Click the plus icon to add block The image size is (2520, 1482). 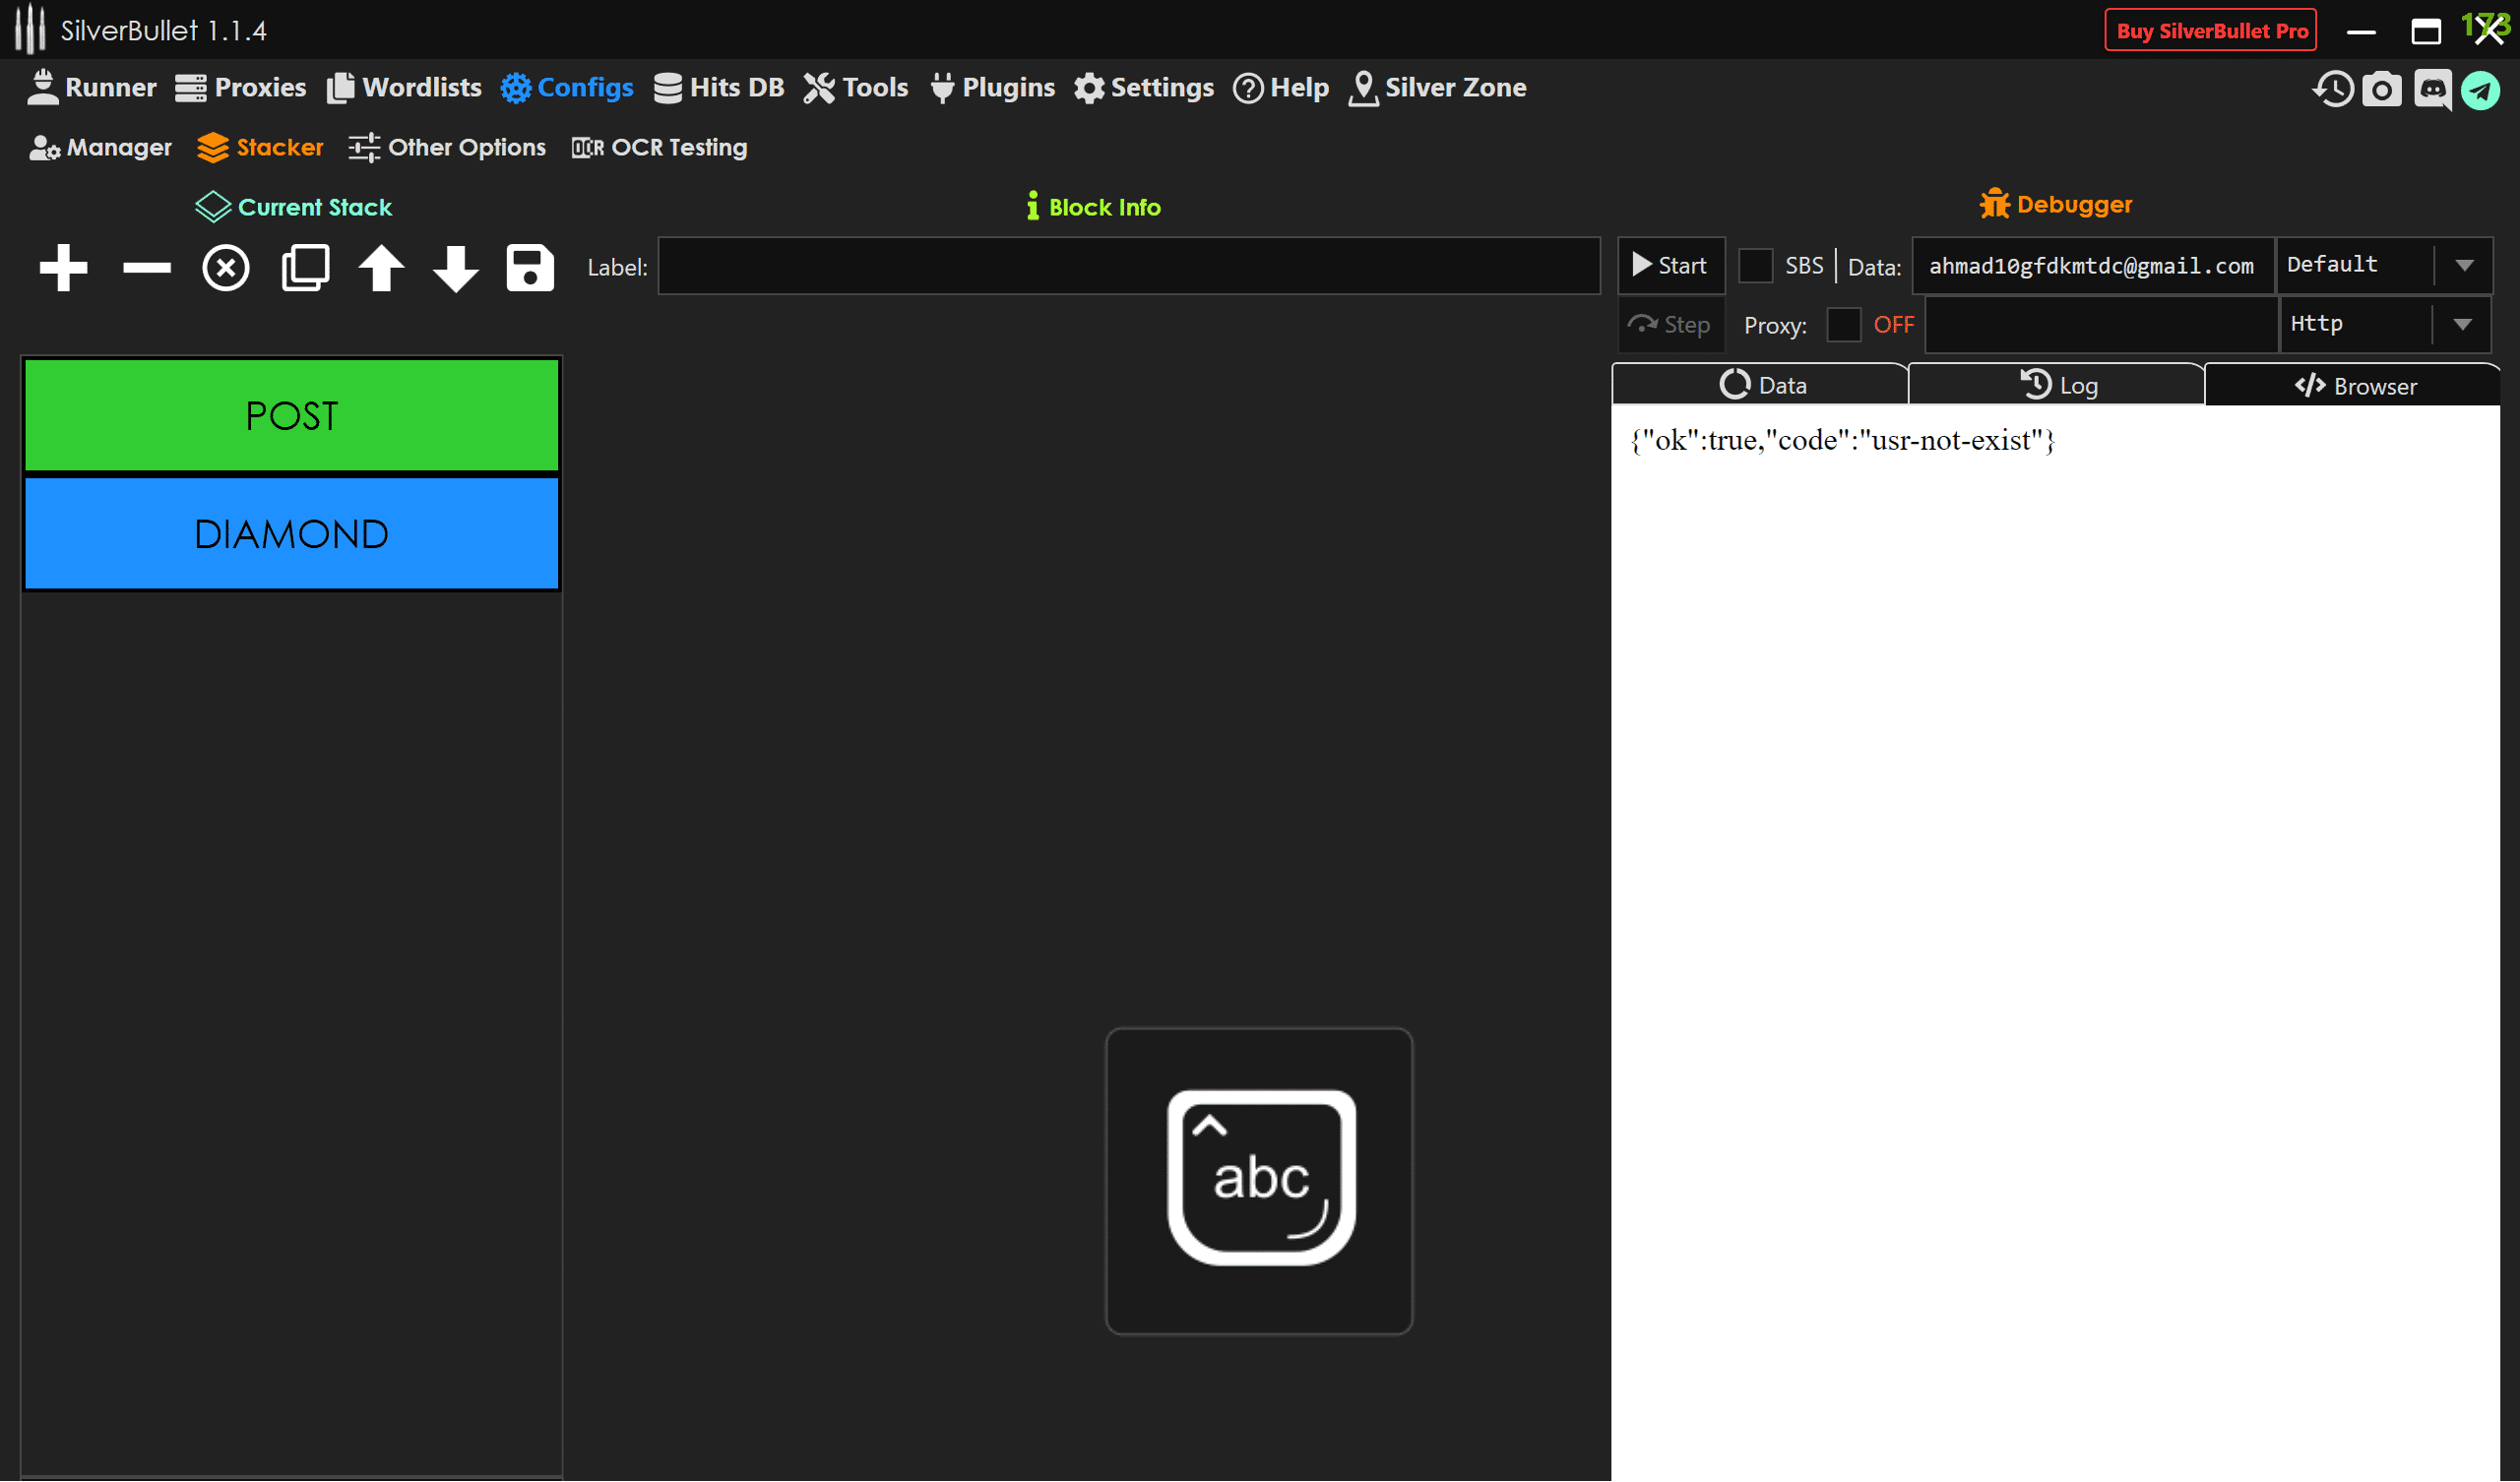point(63,268)
